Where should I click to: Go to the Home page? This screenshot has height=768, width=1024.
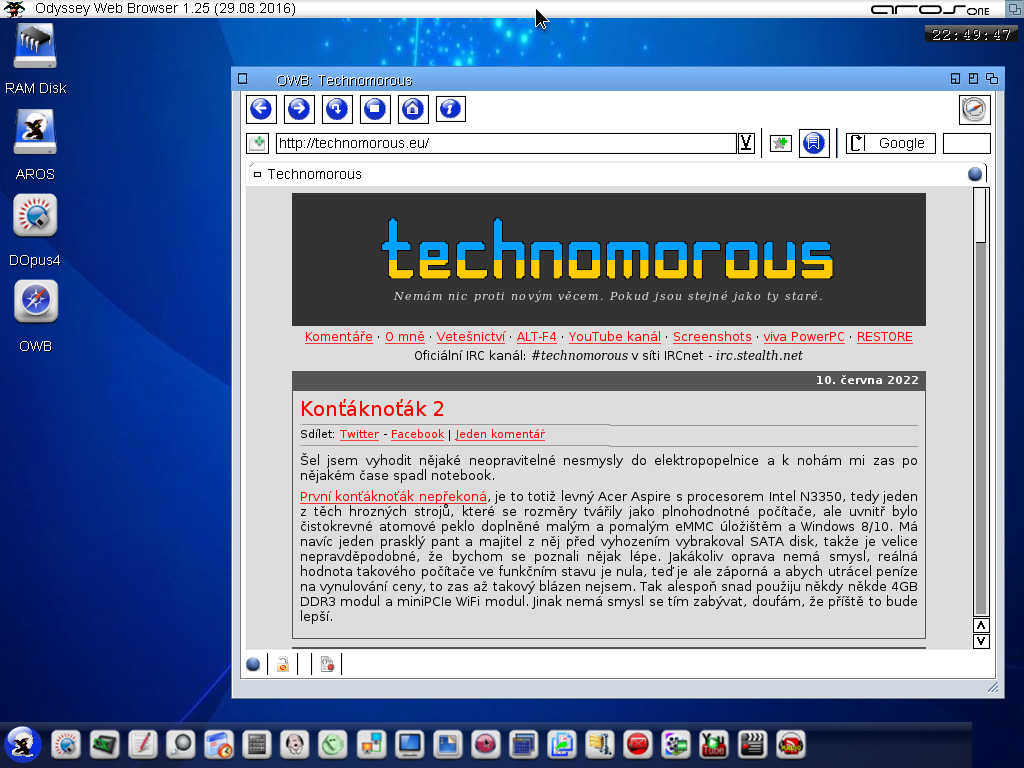point(413,109)
